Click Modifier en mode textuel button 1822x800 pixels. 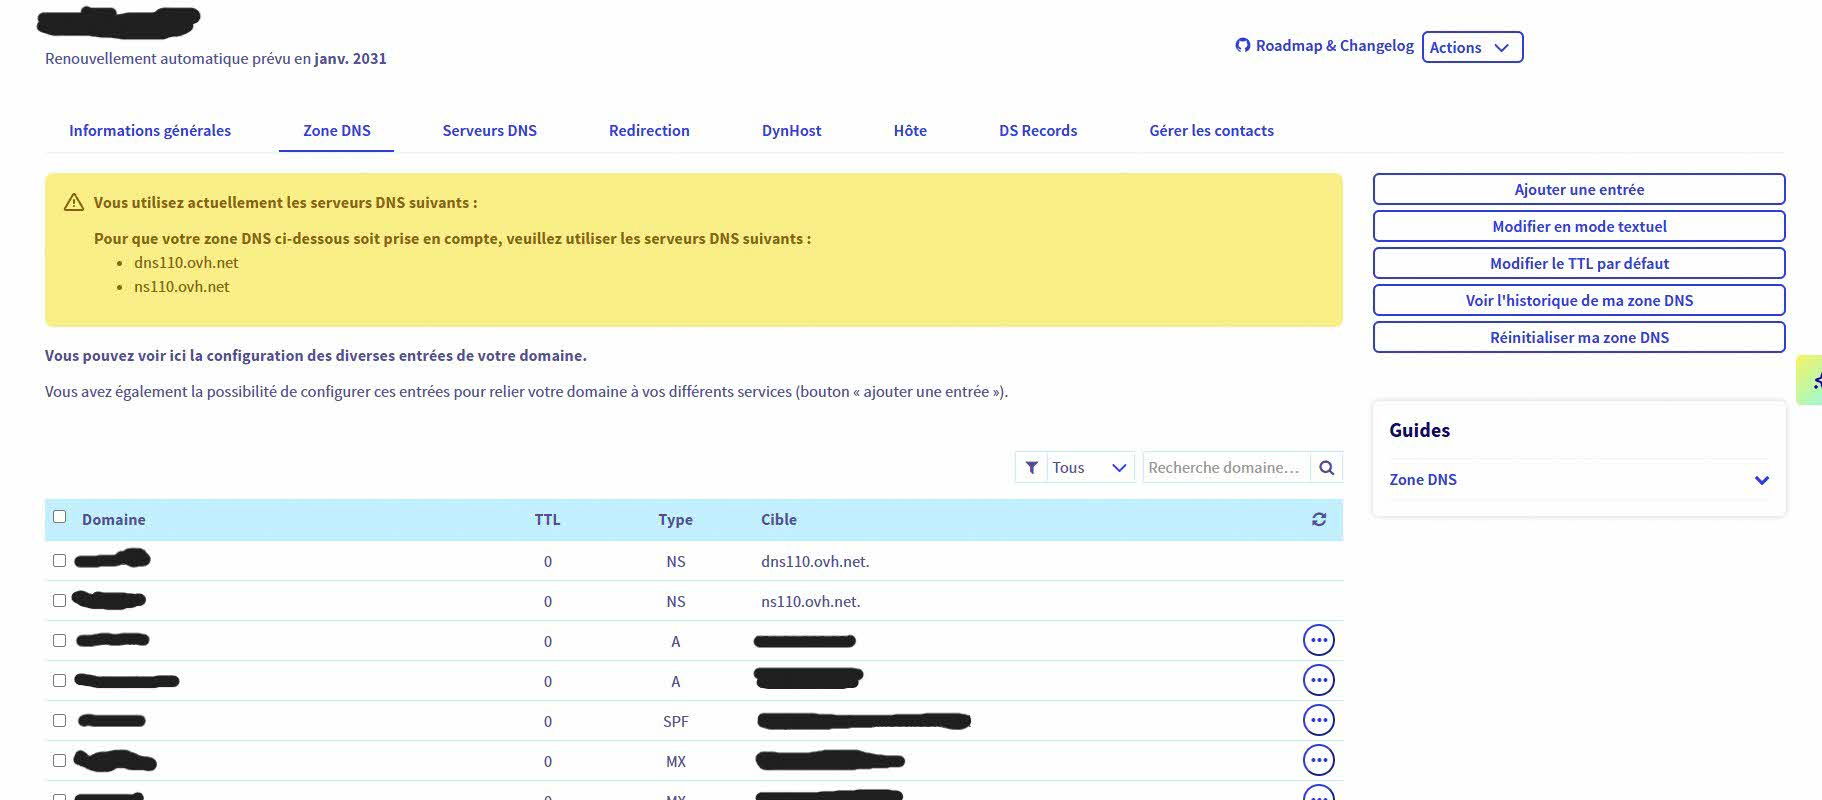click(x=1578, y=226)
